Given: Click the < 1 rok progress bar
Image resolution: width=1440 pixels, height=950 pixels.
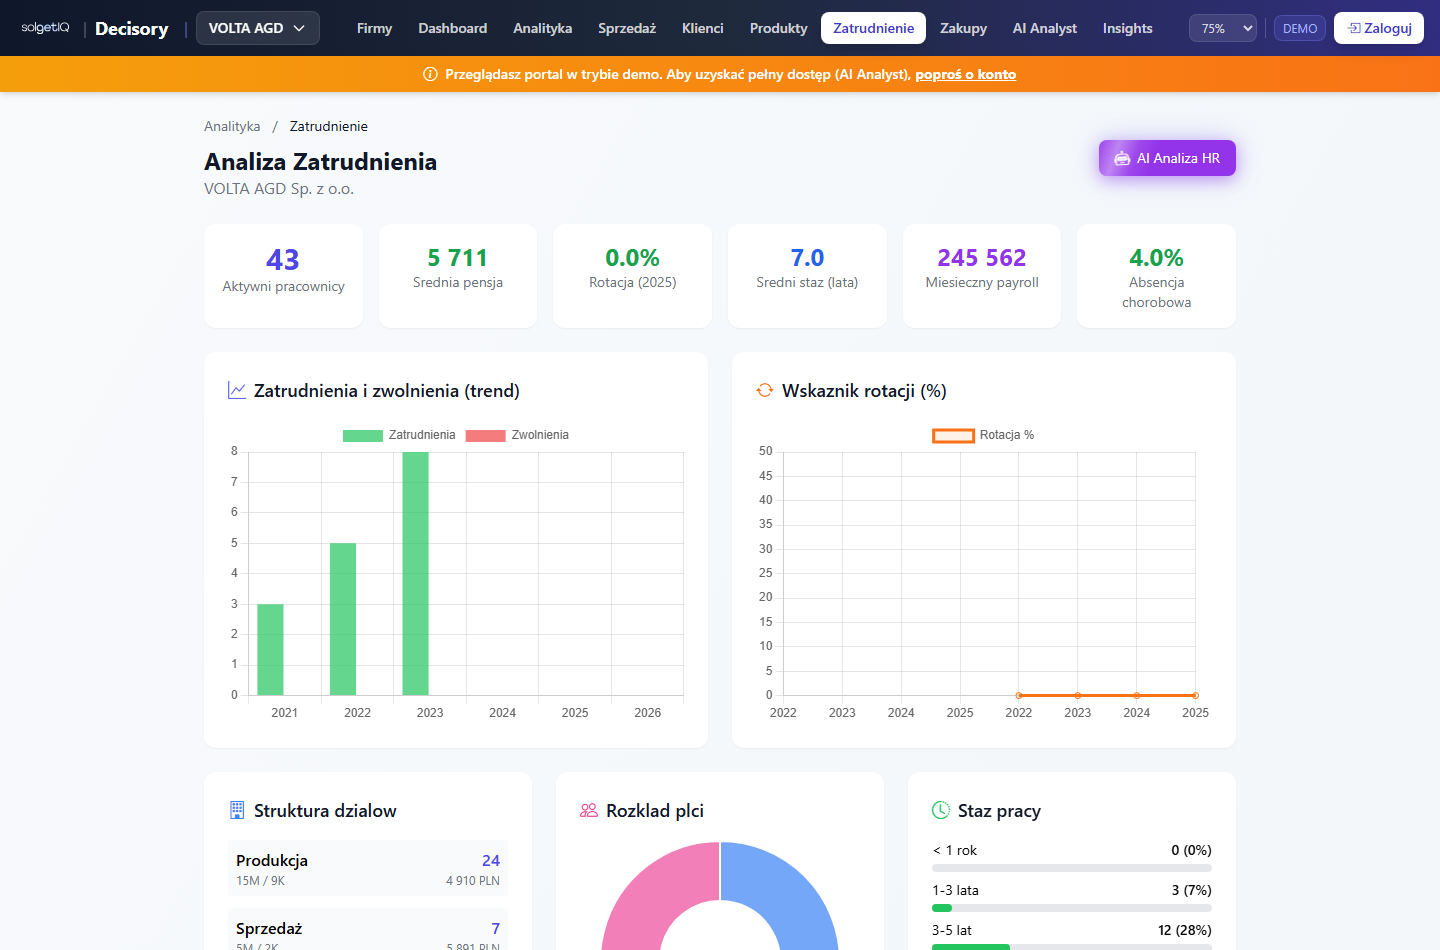Looking at the screenshot, I should pos(1072,868).
